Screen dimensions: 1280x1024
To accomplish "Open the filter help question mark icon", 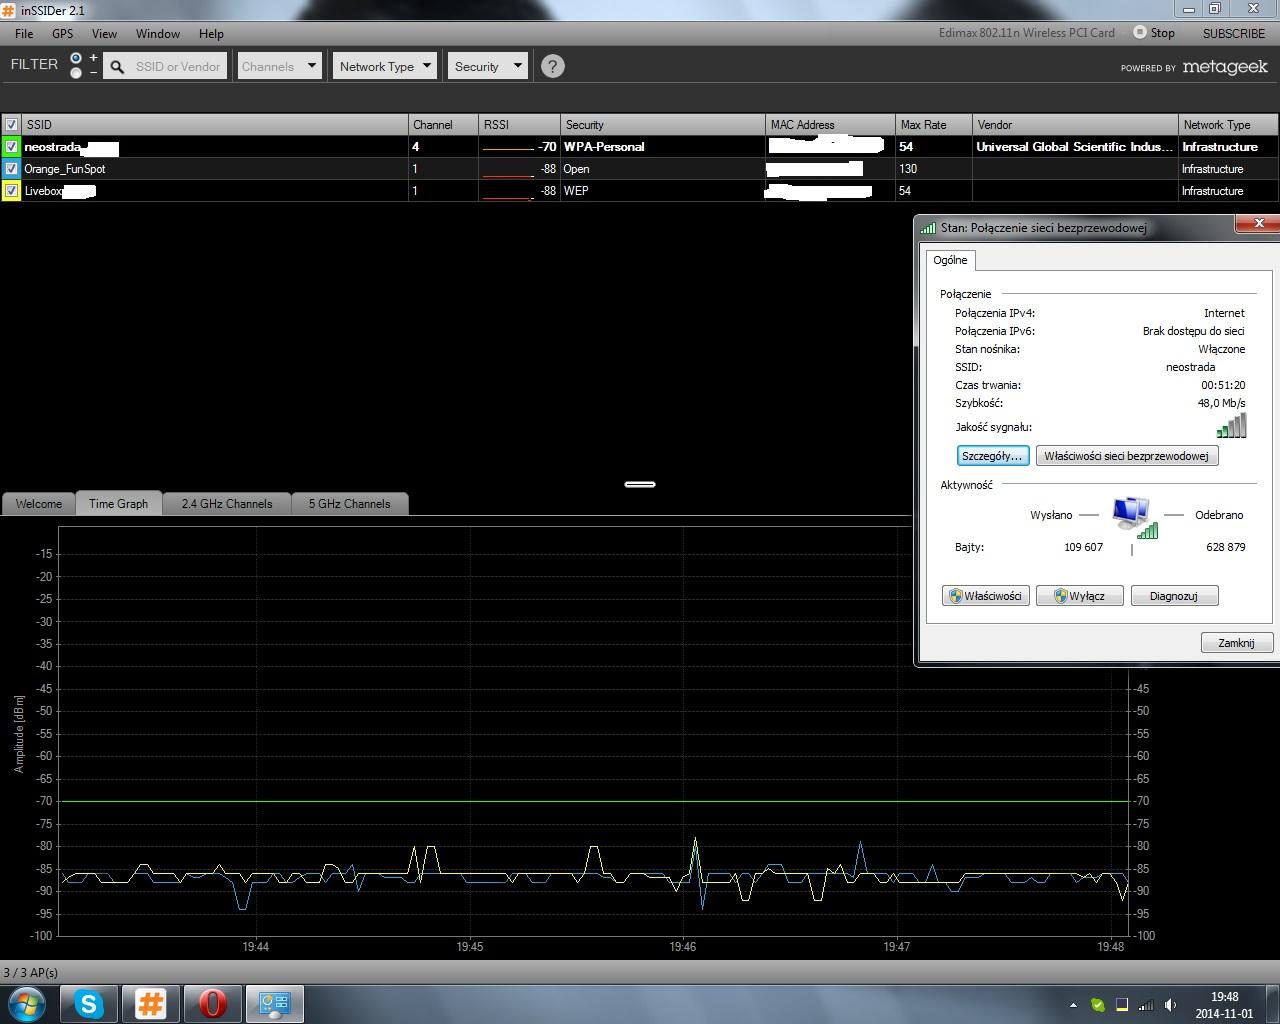I will click(552, 66).
